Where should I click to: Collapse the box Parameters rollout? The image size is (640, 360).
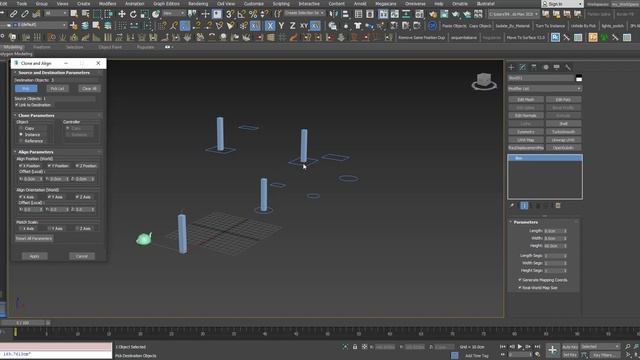pyautogui.click(x=544, y=222)
